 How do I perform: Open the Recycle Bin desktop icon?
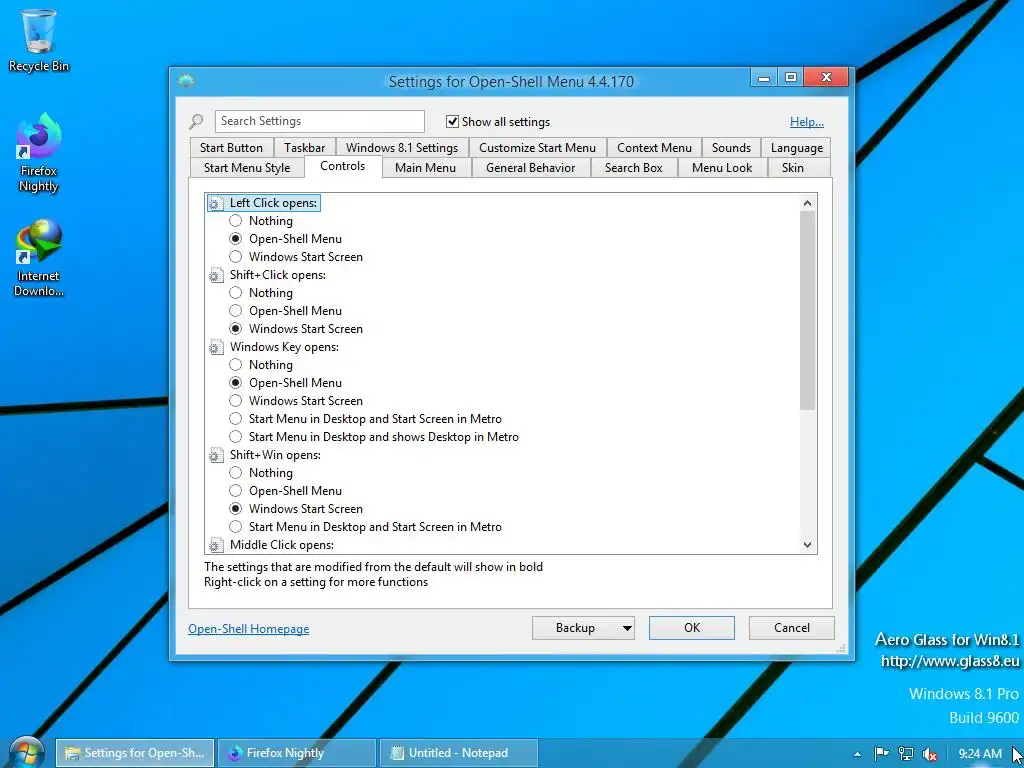click(39, 39)
